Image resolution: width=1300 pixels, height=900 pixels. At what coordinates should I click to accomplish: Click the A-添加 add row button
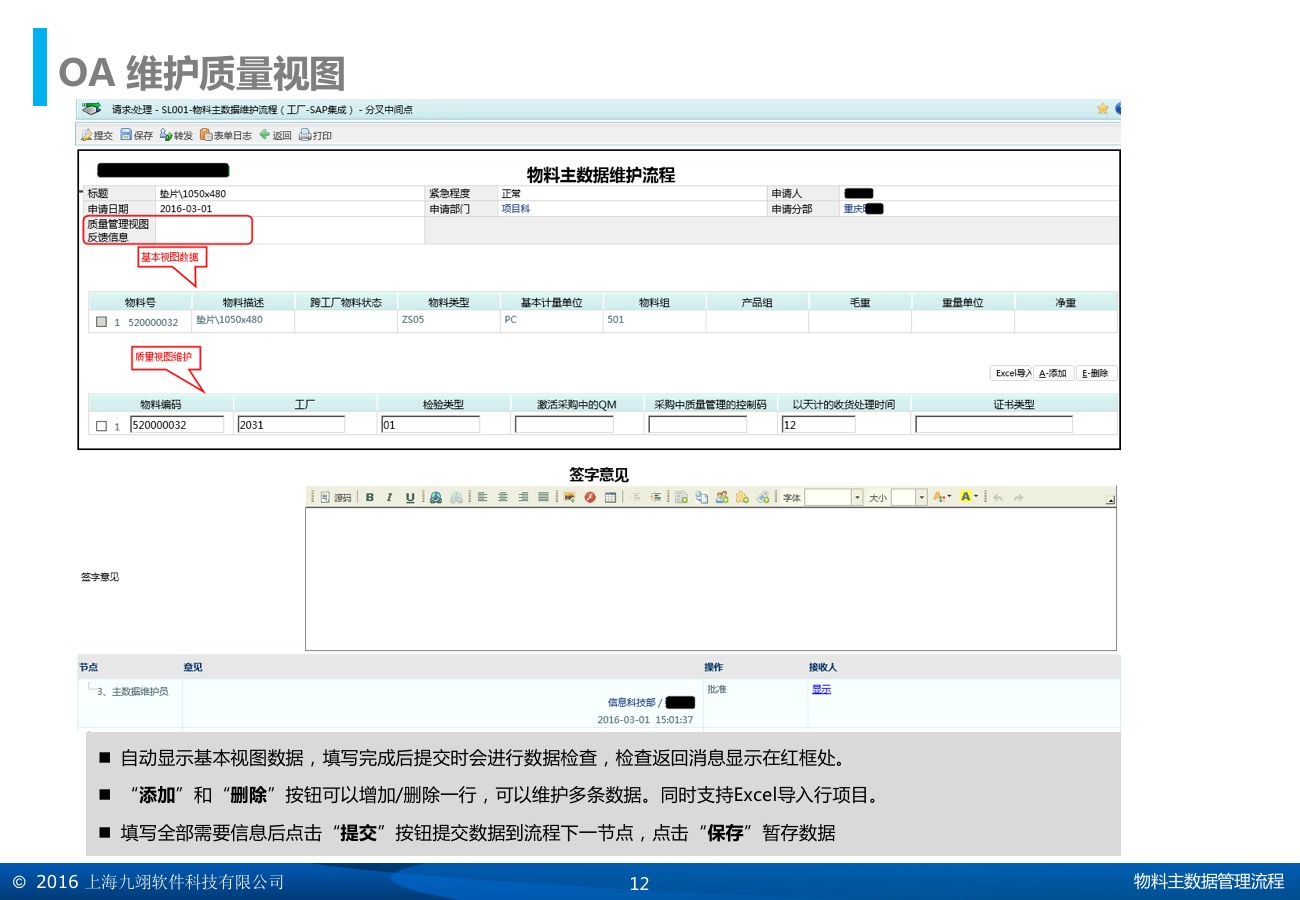coord(1053,373)
